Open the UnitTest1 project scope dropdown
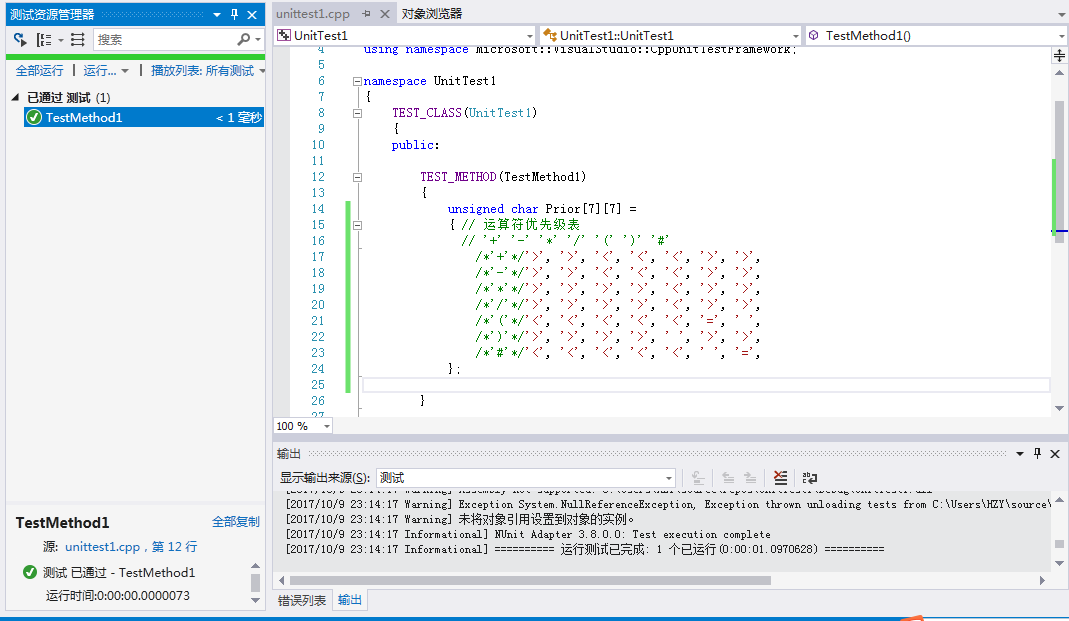1069x621 pixels. pos(530,35)
